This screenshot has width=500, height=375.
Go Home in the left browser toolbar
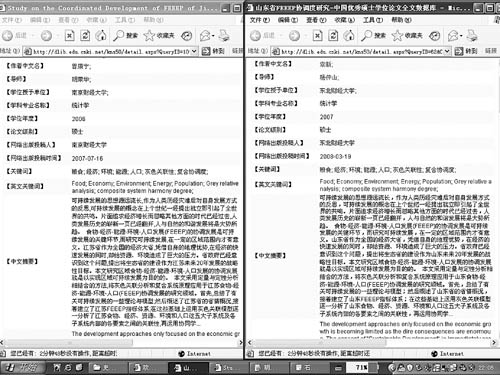(101, 35)
